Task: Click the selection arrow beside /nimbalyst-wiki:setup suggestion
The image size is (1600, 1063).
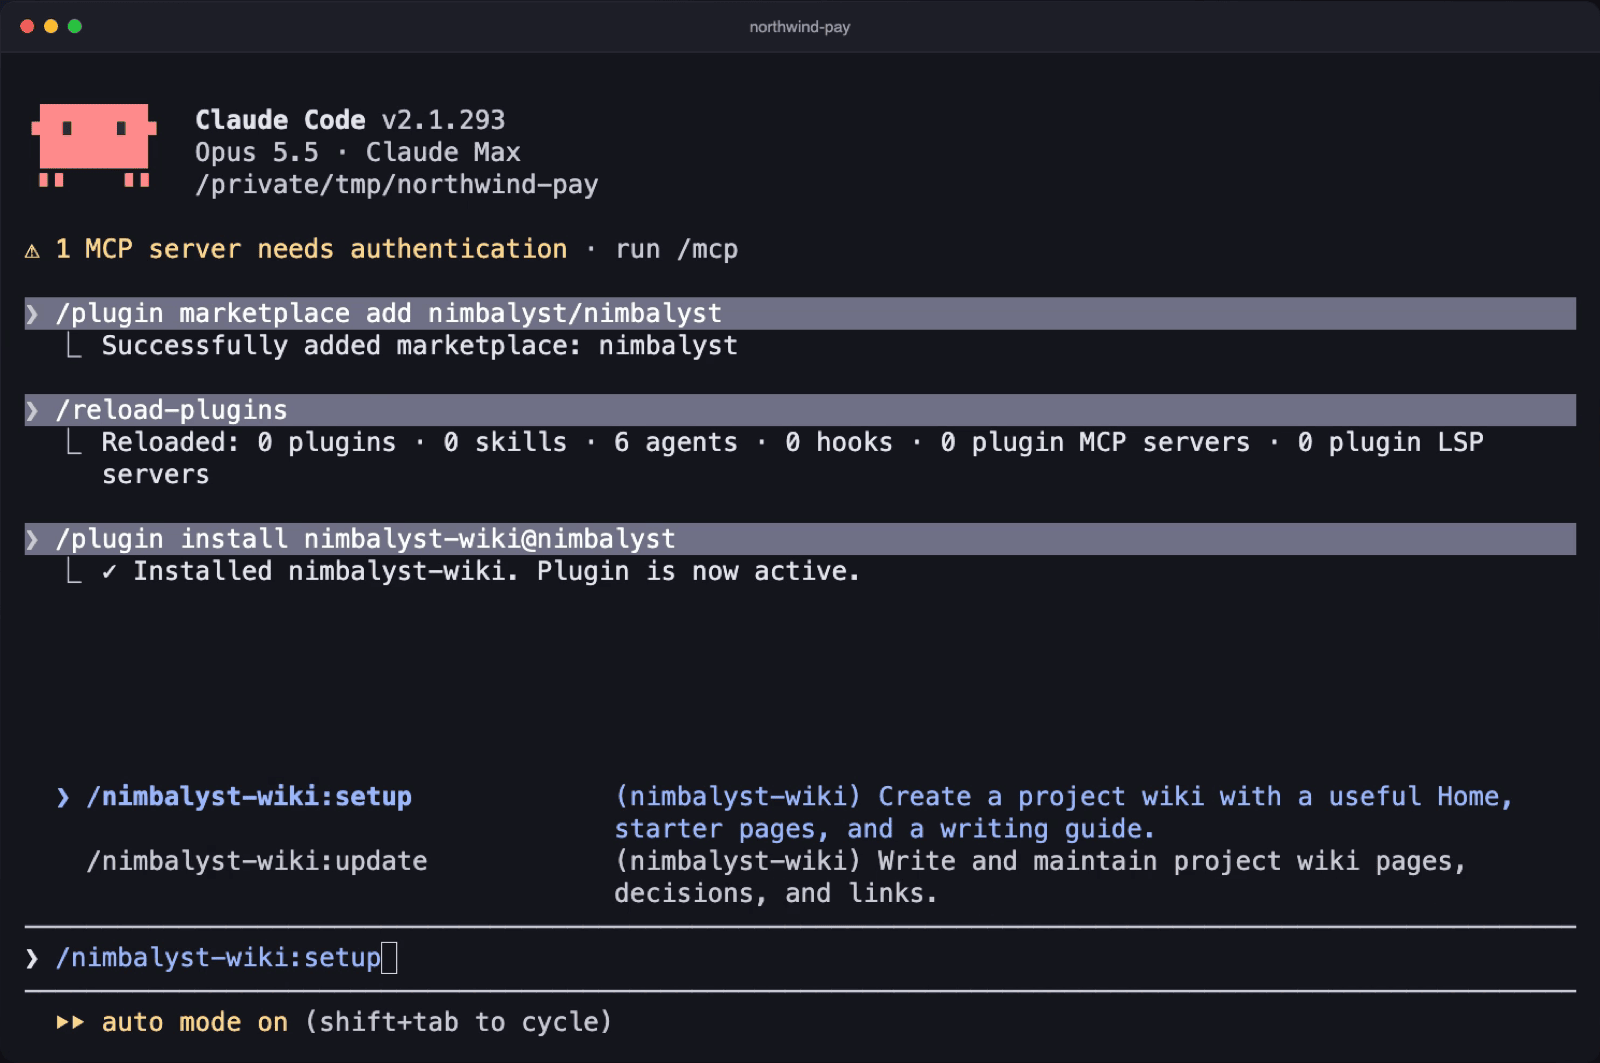Action: point(63,797)
